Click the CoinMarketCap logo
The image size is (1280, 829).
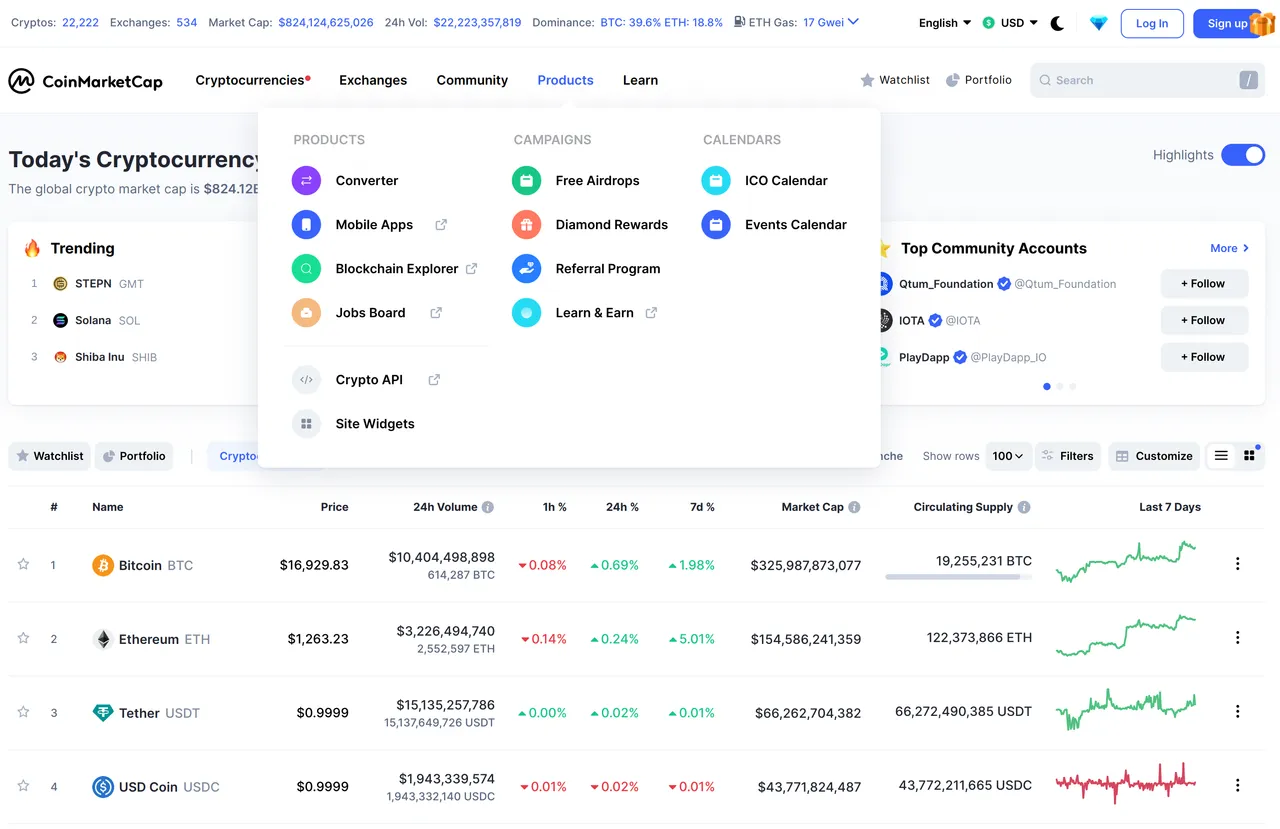tap(85, 81)
